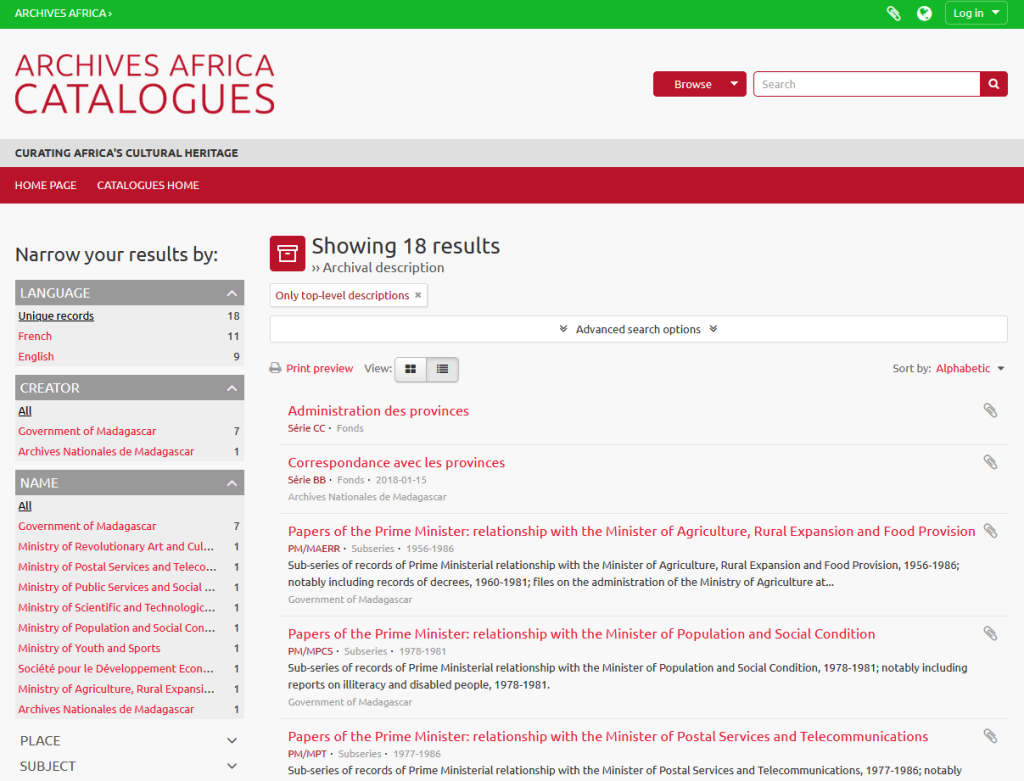Select All under Creator facet
The height and width of the screenshot is (781, 1024).
tap(25, 411)
